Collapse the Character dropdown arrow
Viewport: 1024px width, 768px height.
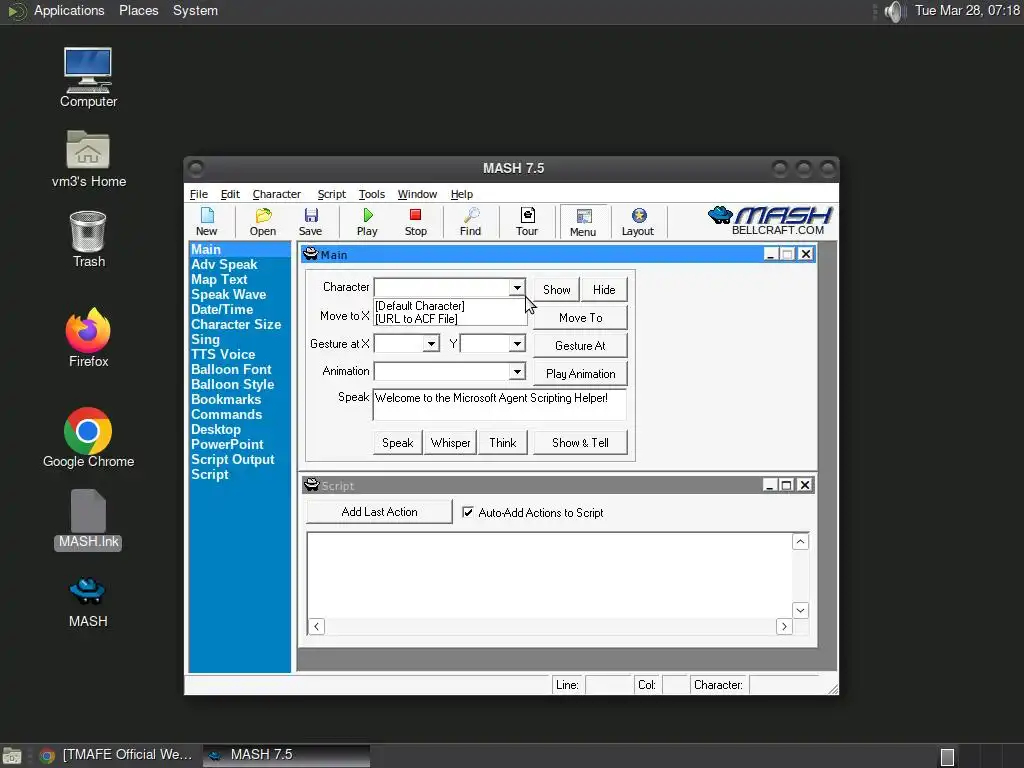tap(517, 287)
